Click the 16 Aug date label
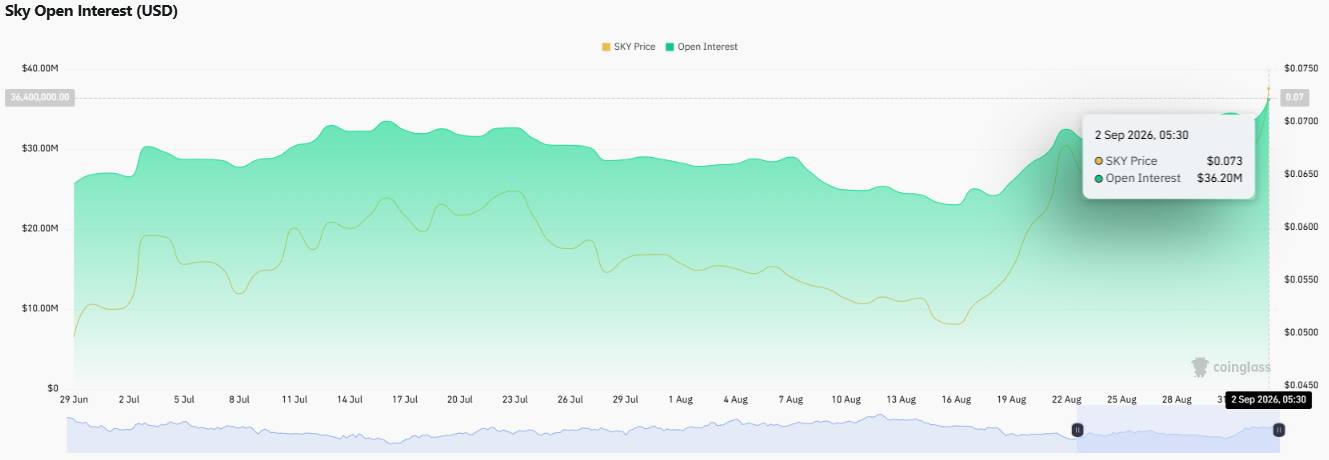 click(x=956, y=399)
